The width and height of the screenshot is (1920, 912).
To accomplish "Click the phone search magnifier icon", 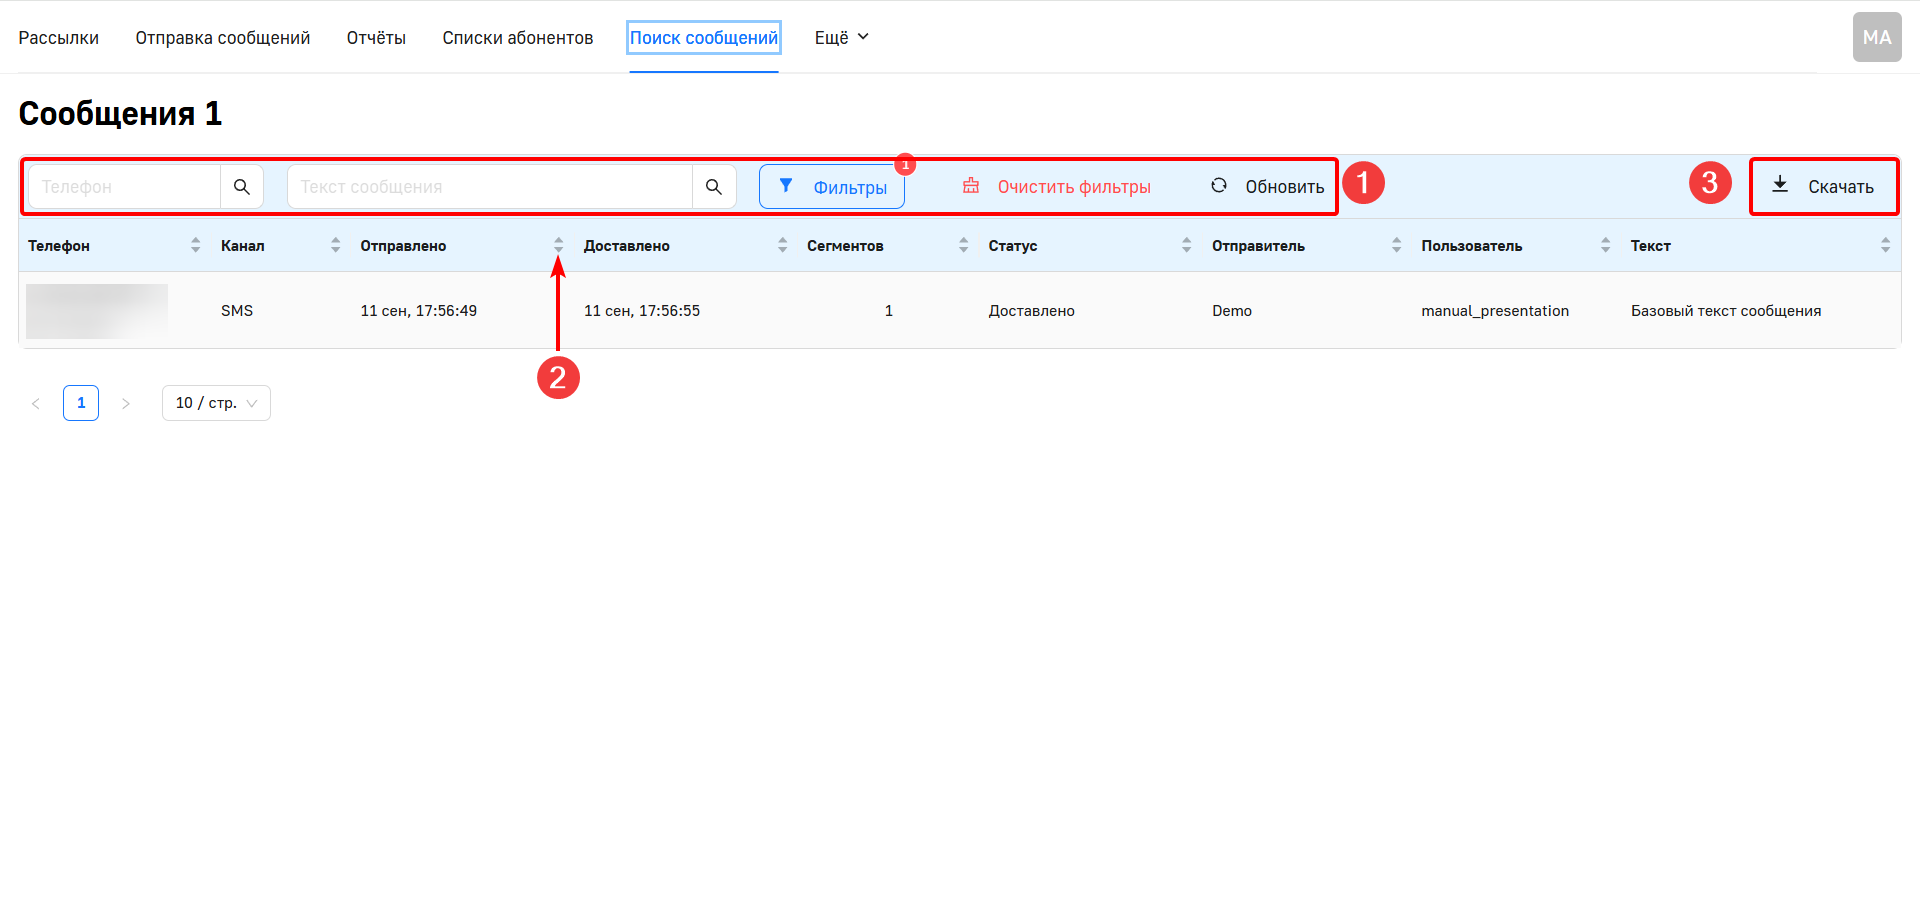I will click(x=242, y=187).
